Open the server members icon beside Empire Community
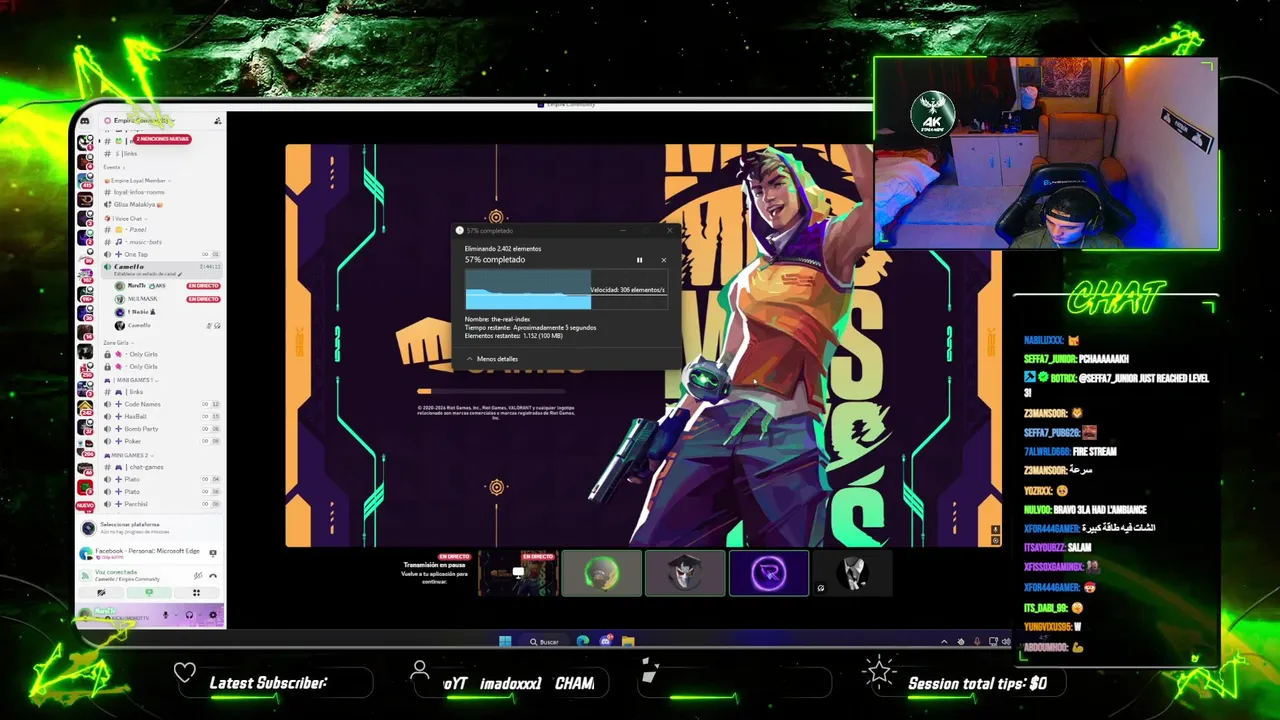This screenshot has width=1280, height=720. pyautogui.click(x=217, y=121)
